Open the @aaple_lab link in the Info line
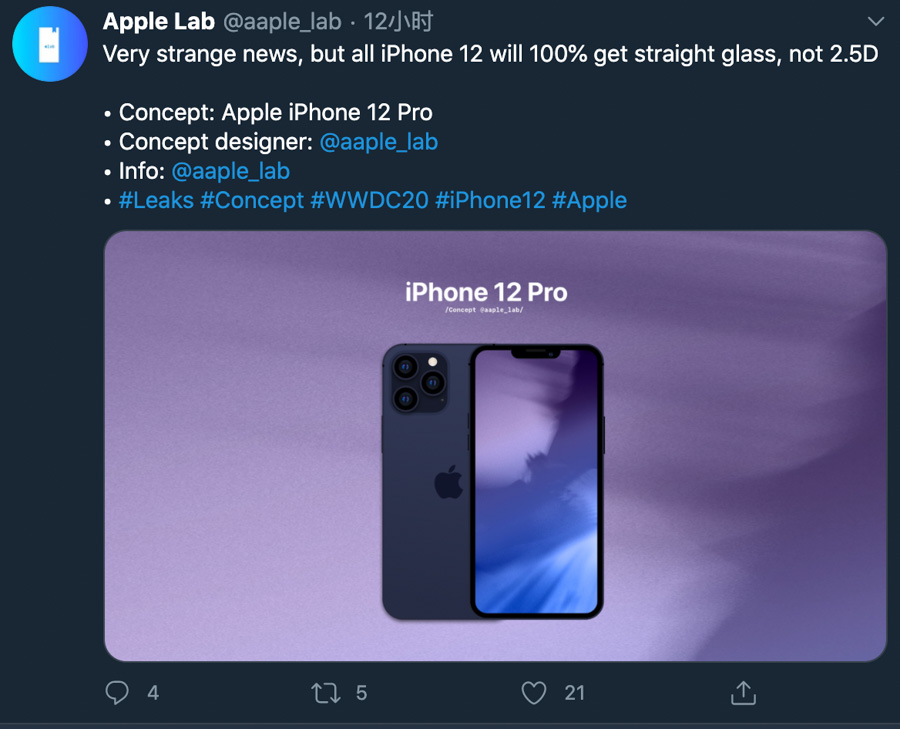900x729 pixels. pyautogui.click(x=231, y=171)
